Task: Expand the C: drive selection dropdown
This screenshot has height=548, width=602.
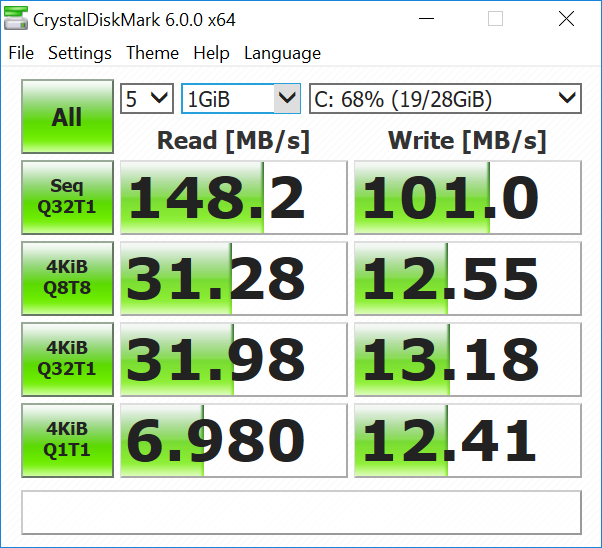Action: pos(445,99)
